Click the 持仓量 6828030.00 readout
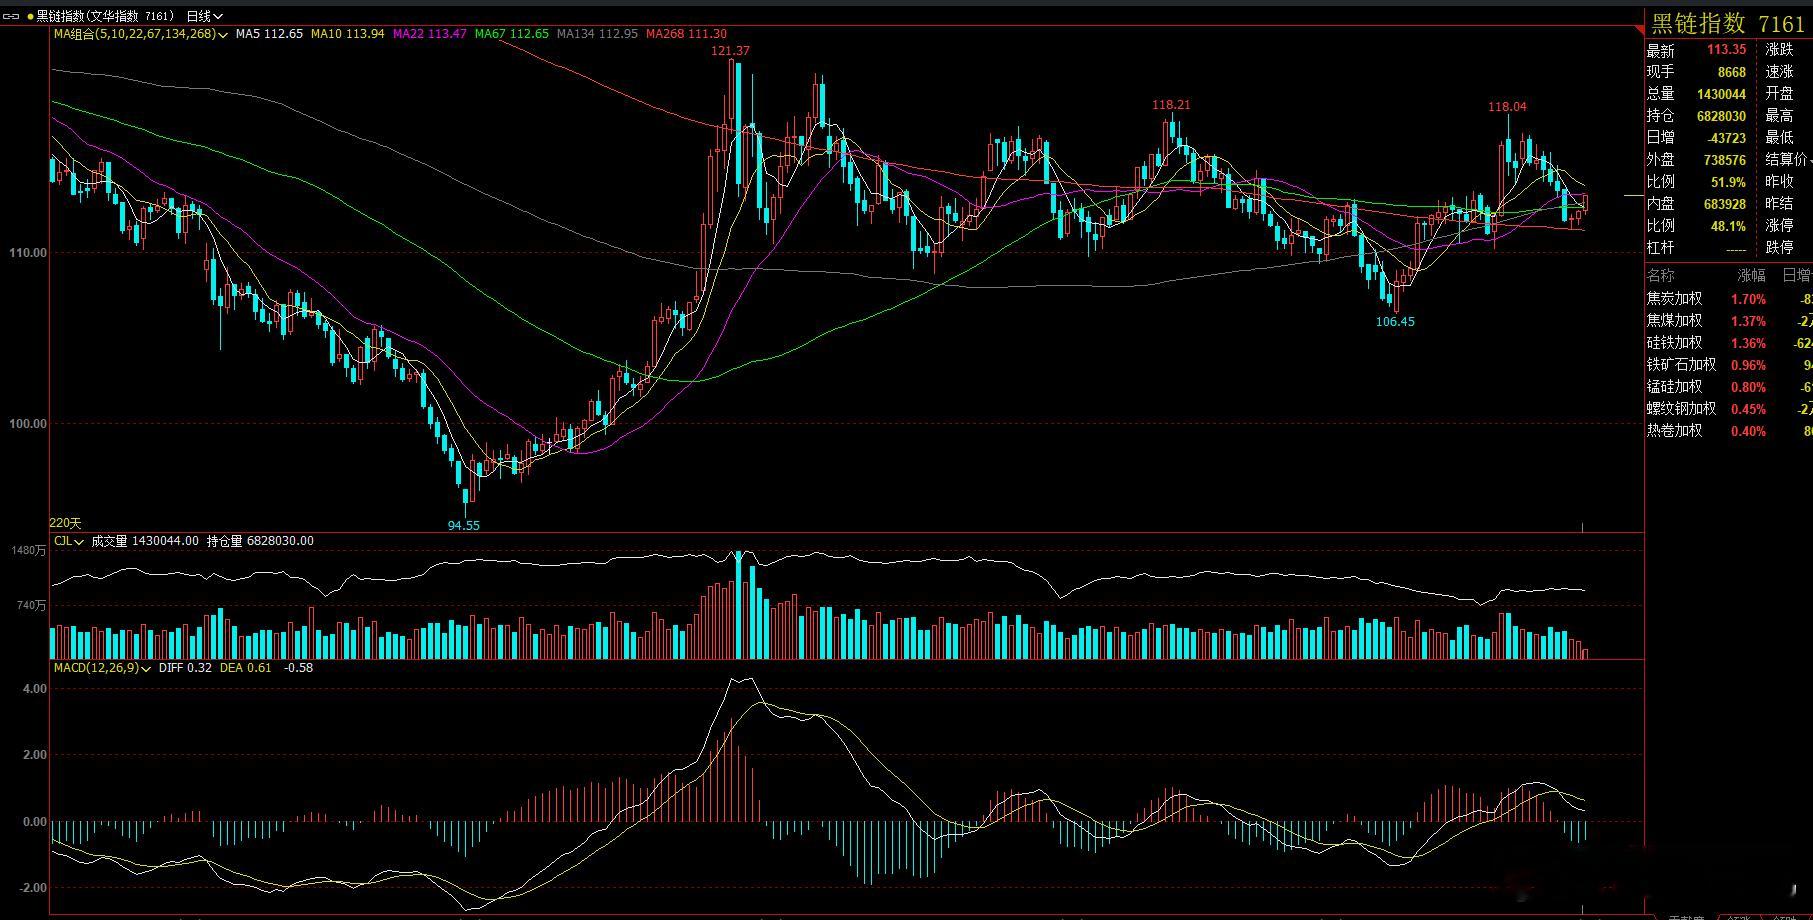The height and width of the screenshot is (920, 1813). click(260, 541)
